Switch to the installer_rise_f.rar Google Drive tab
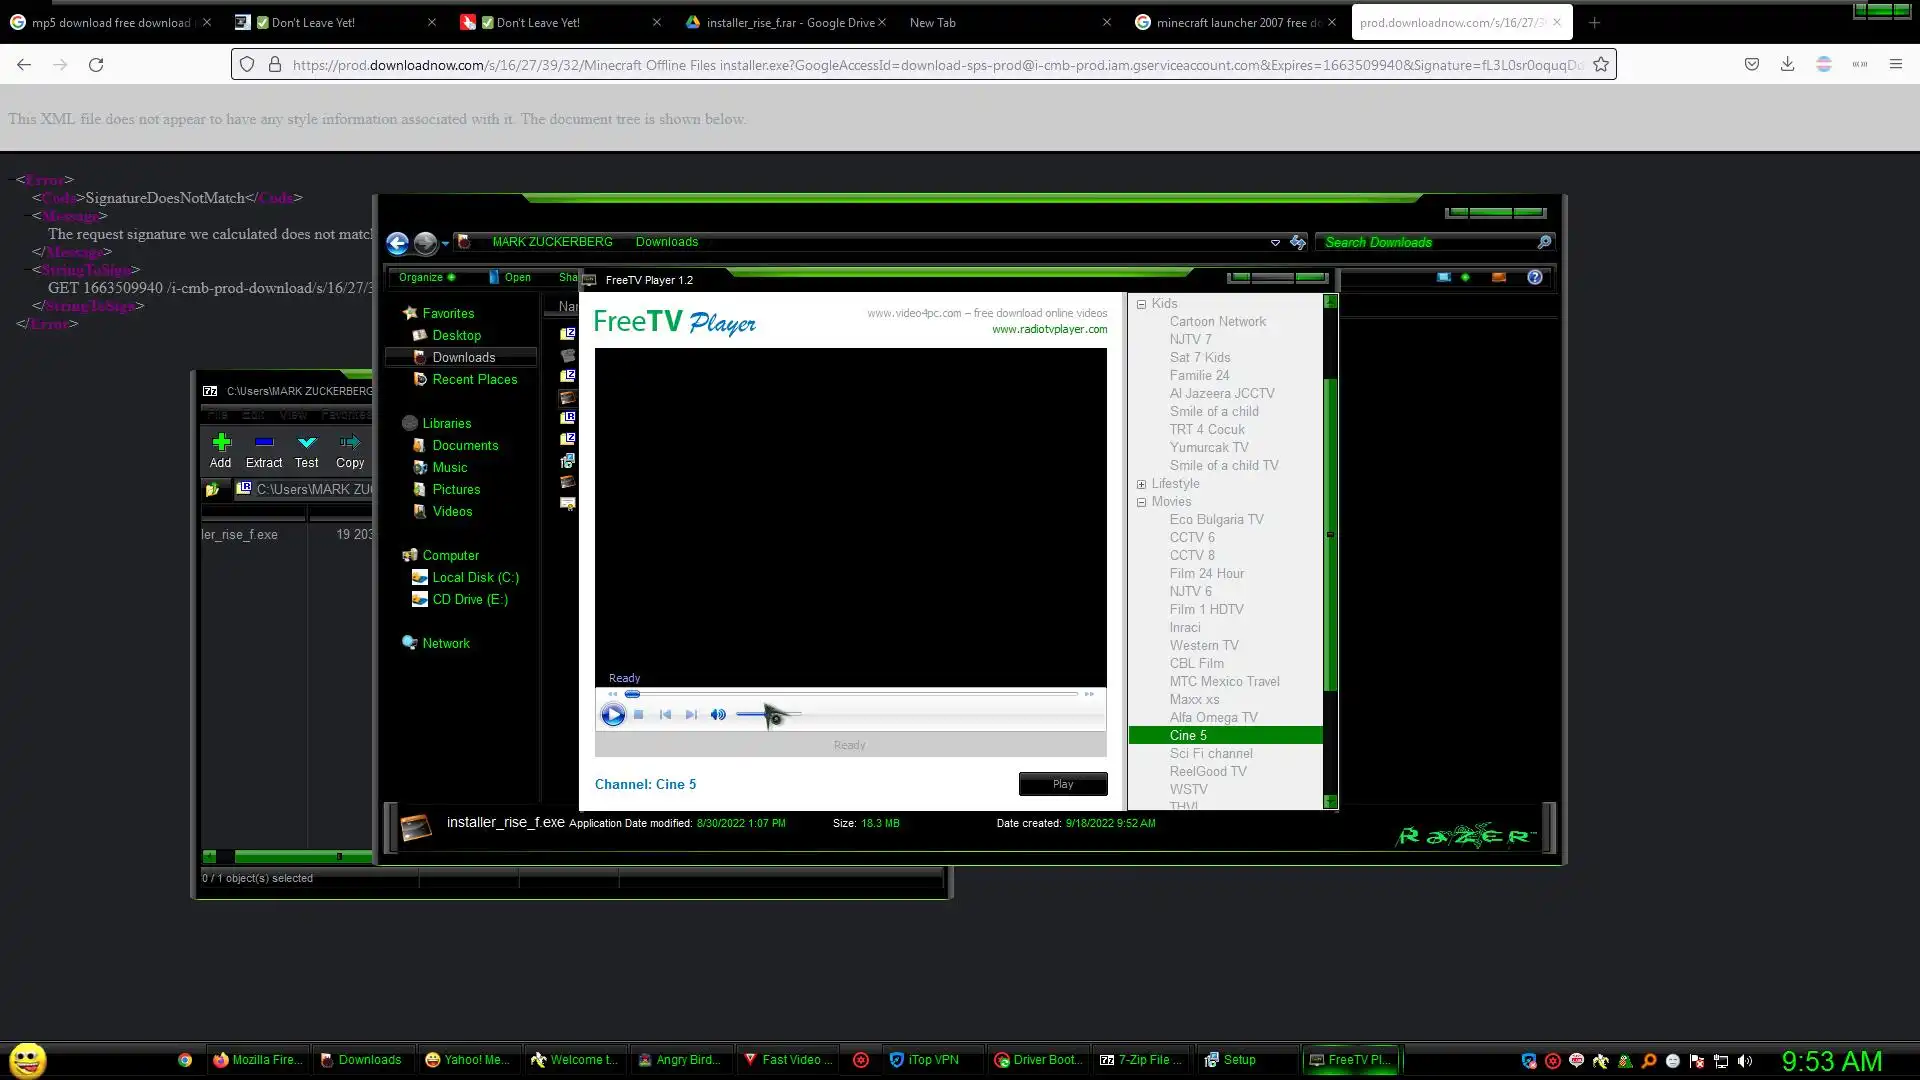Image resolution: width=1920 pixels, height=1080 pixels. [780, 22]
